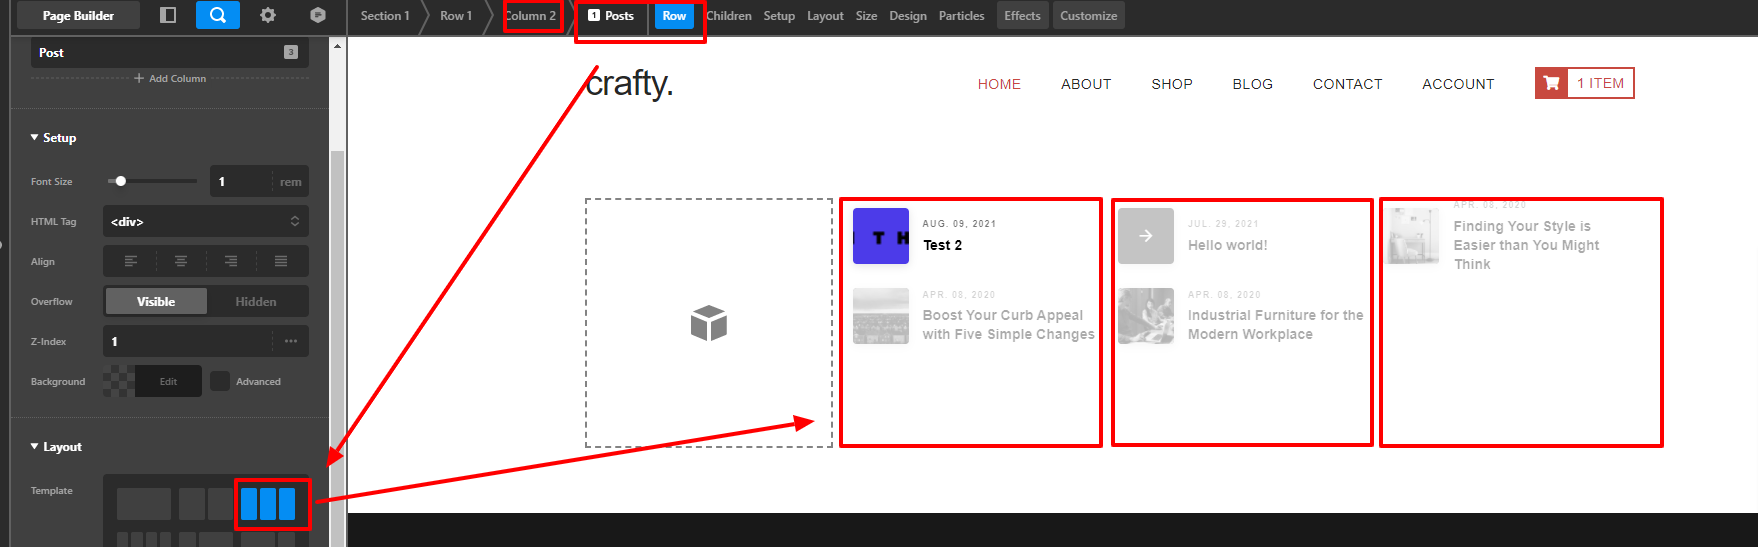Click the Add Column button
Screen dimensions: 1758x547
[170, 78]
